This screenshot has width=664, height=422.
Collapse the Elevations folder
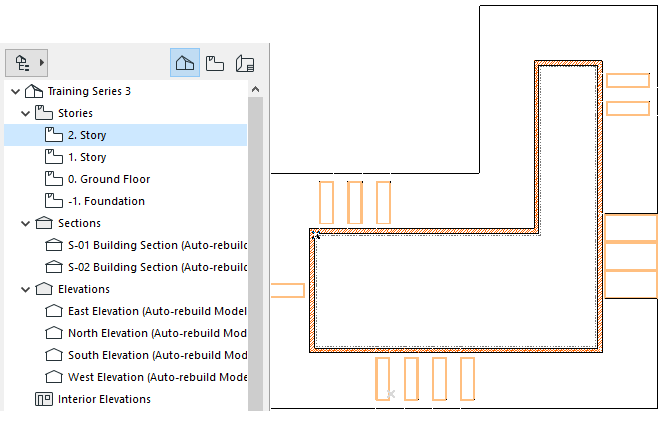pos(26,289)
